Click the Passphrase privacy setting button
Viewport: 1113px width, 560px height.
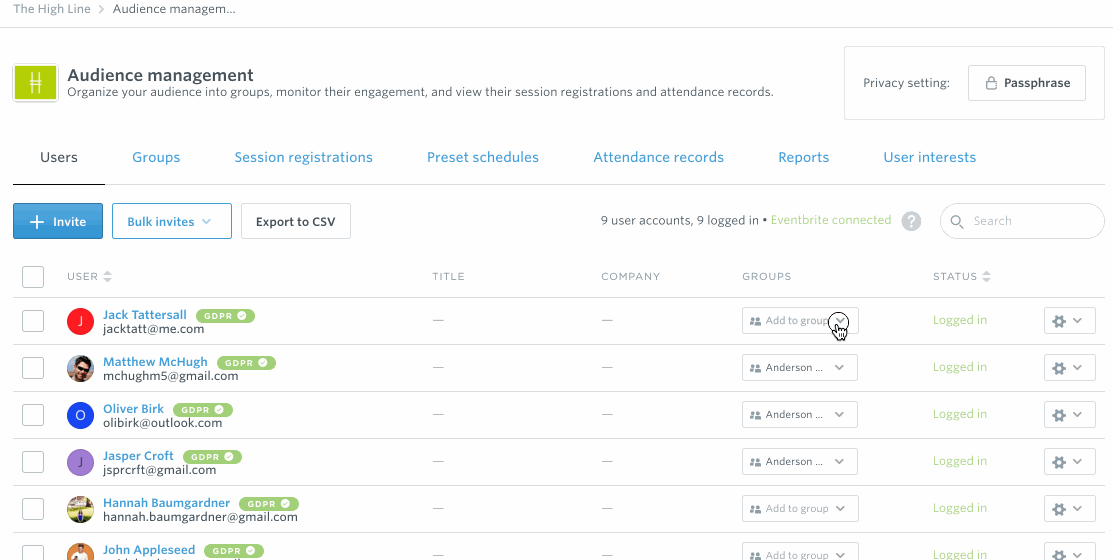[1026, 83]
